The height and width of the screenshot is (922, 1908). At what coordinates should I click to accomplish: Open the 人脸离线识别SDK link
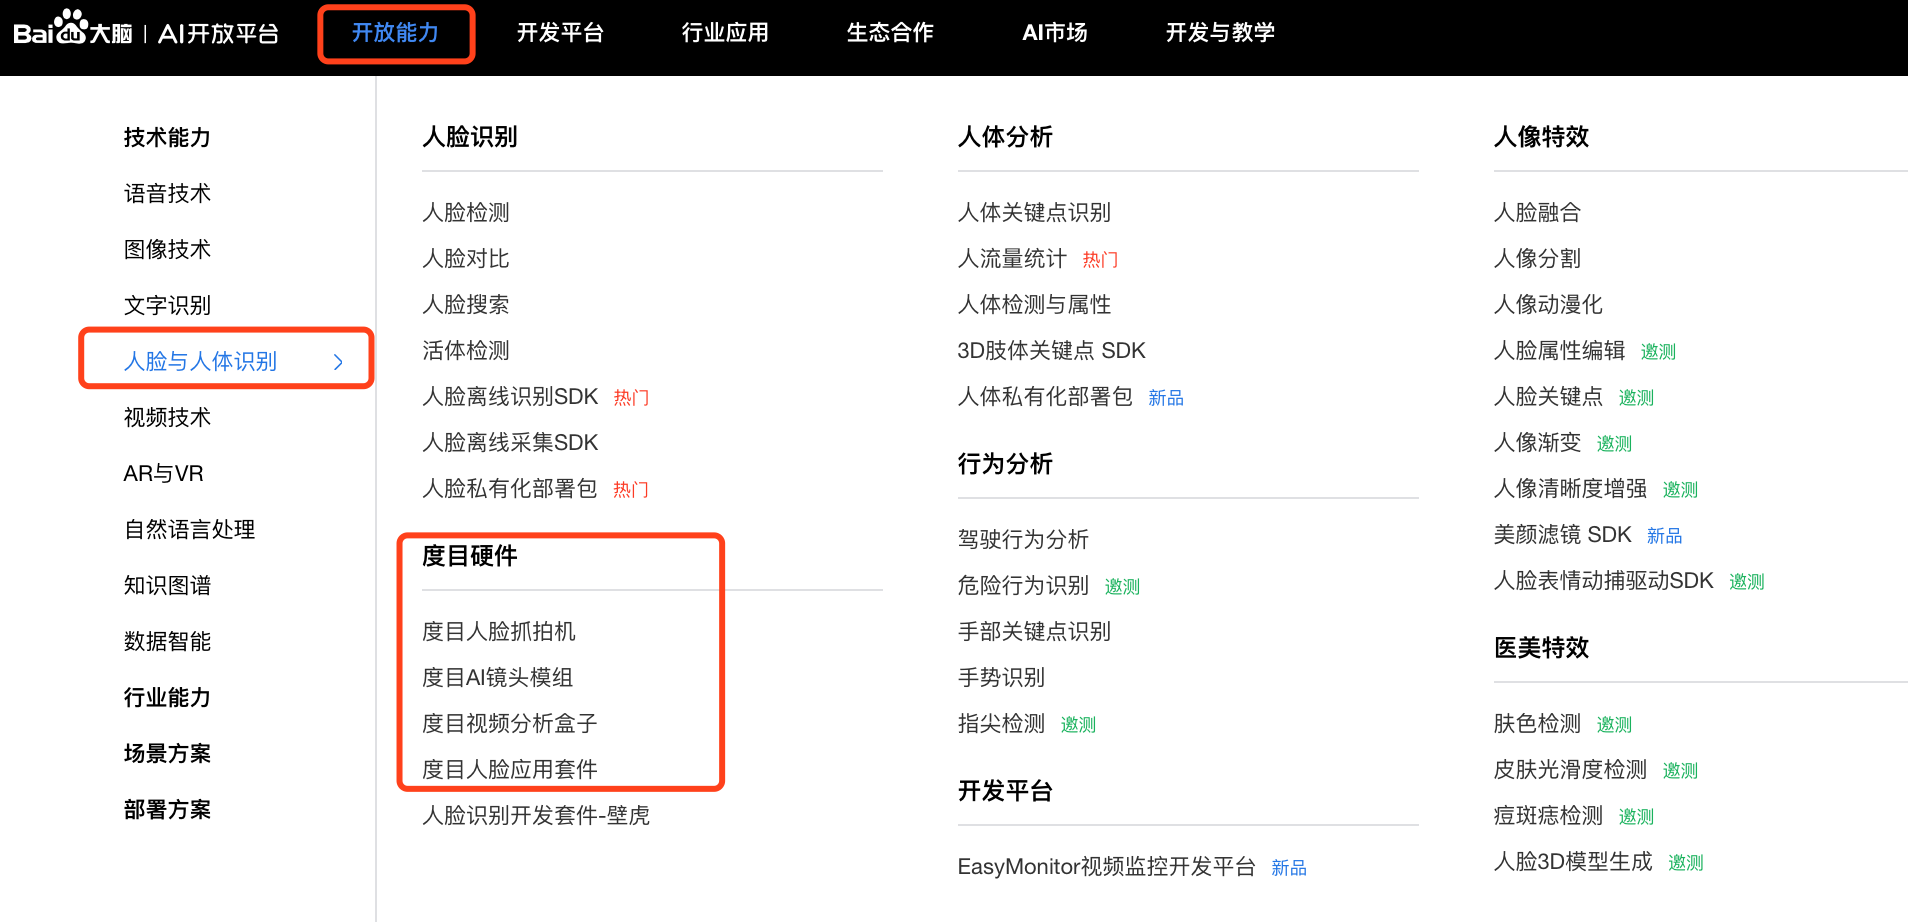tap(510, 396)
